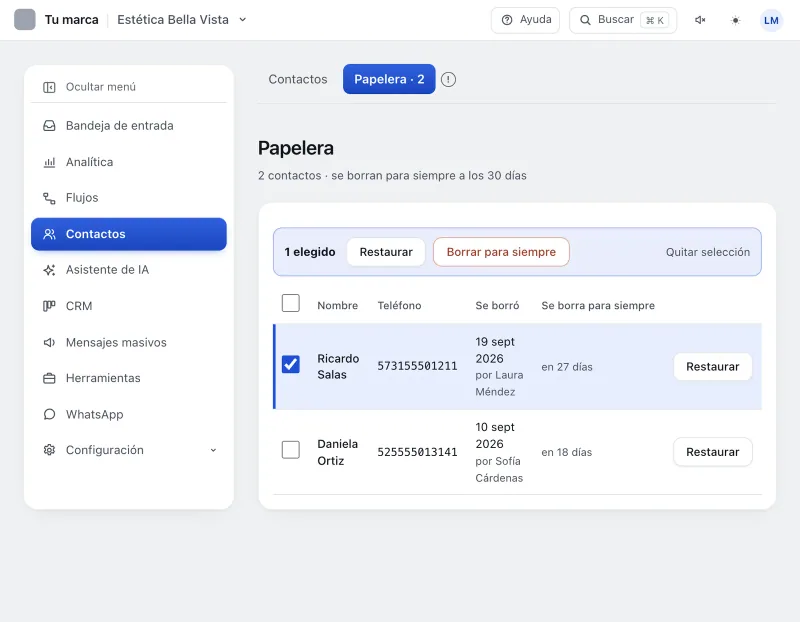800x622 pixels.
Task: Navigate to CRM in sidebar
Action: point(129,306)
